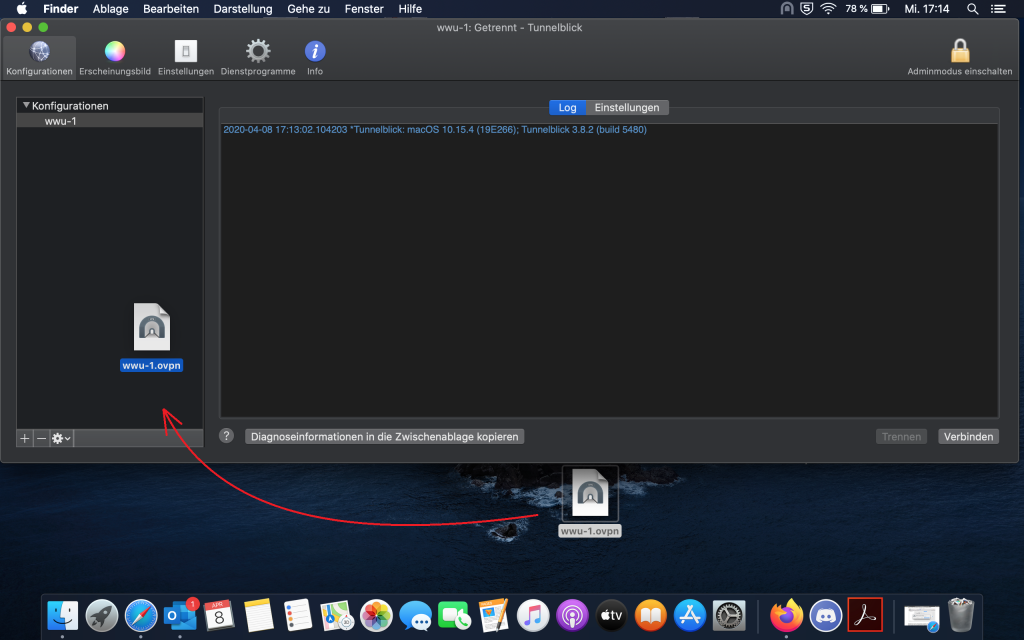Screen dimensions: 1024x640
Task: Open the gear actions dropdown below list
Action: (61, 438)
